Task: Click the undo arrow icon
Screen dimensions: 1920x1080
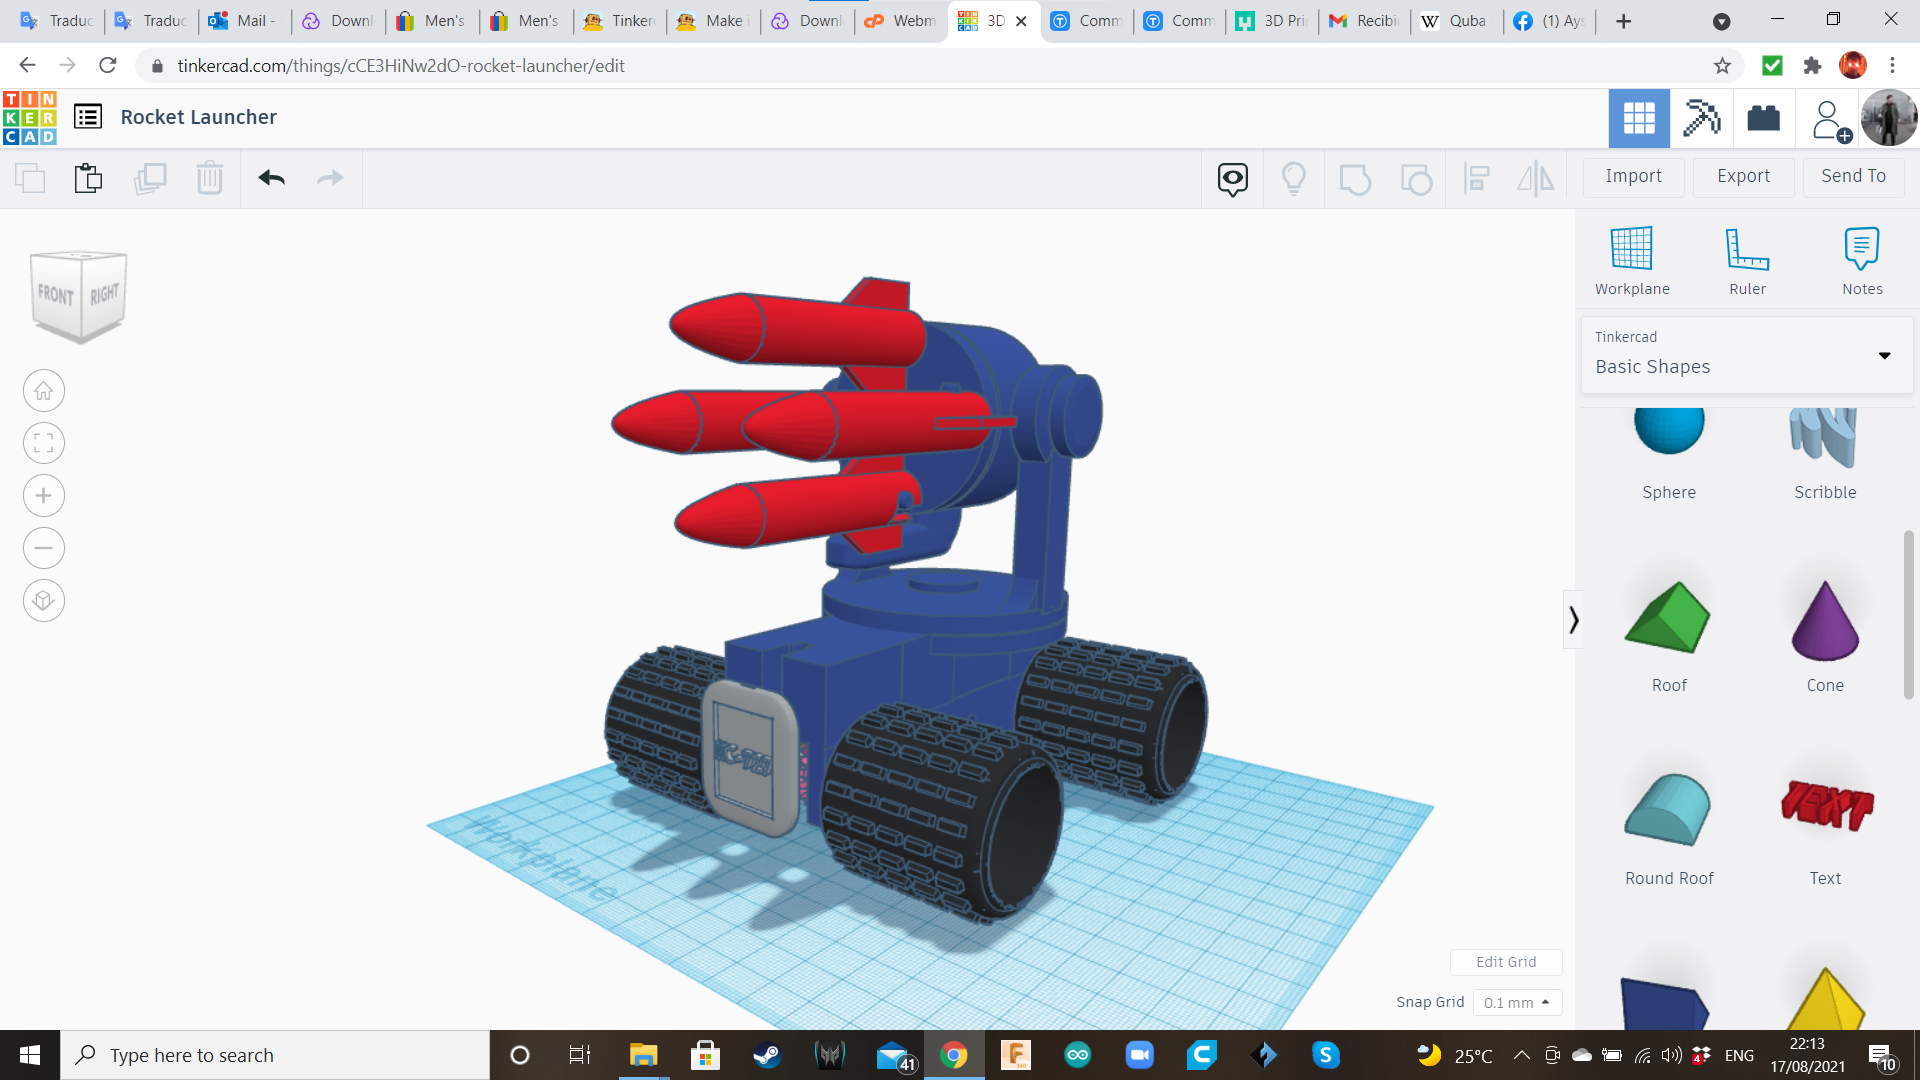Action: click(x=271, y=178)
